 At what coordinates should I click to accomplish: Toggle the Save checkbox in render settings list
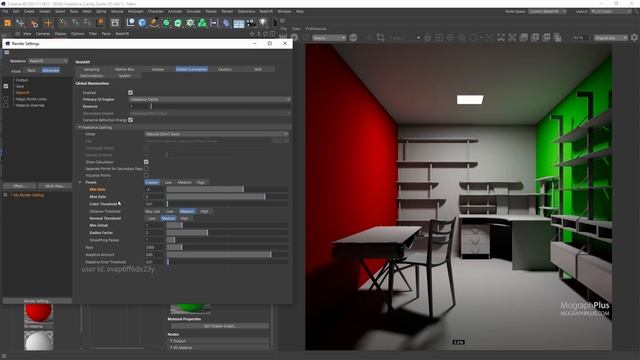pyautogui.click(x=6, y=86)
